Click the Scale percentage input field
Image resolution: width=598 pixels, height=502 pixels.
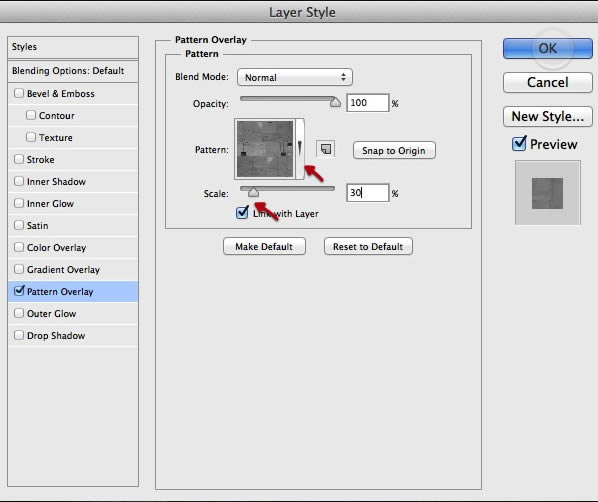(x=368, y=193)
